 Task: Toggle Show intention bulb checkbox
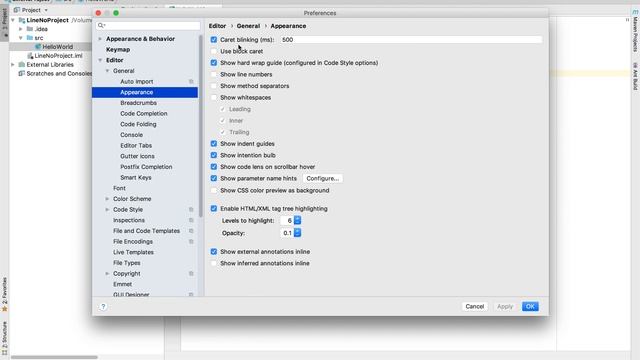click(x=214, y=155)
